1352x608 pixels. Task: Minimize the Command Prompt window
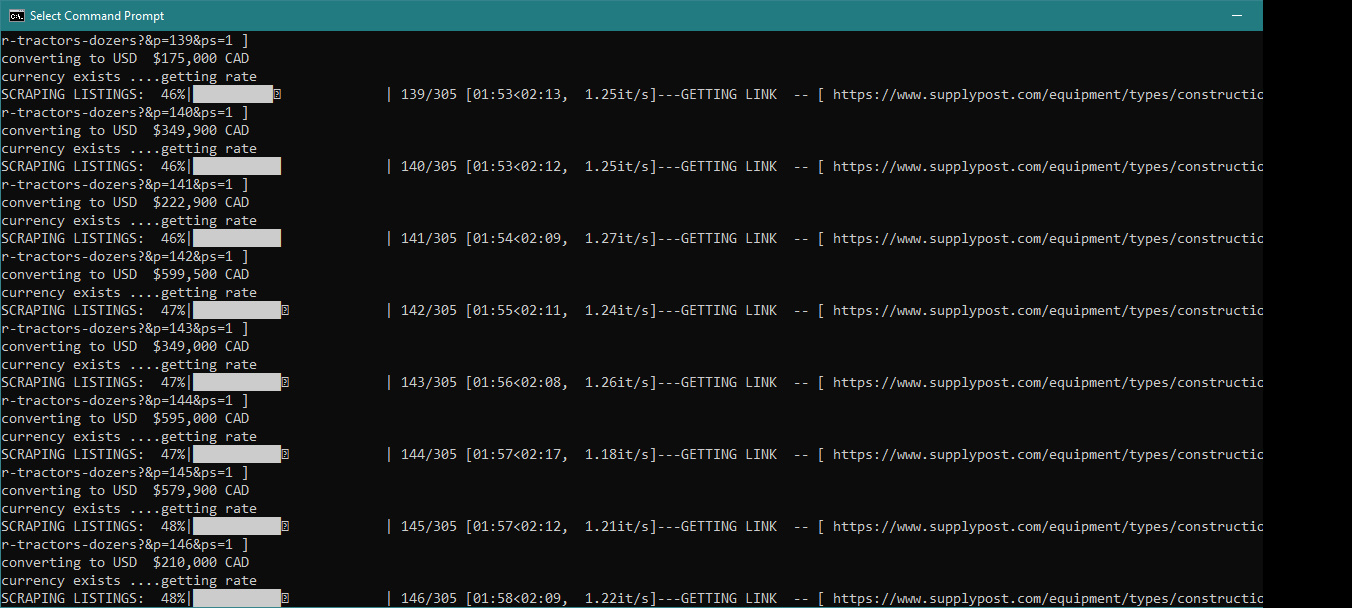click(1237, 16)
